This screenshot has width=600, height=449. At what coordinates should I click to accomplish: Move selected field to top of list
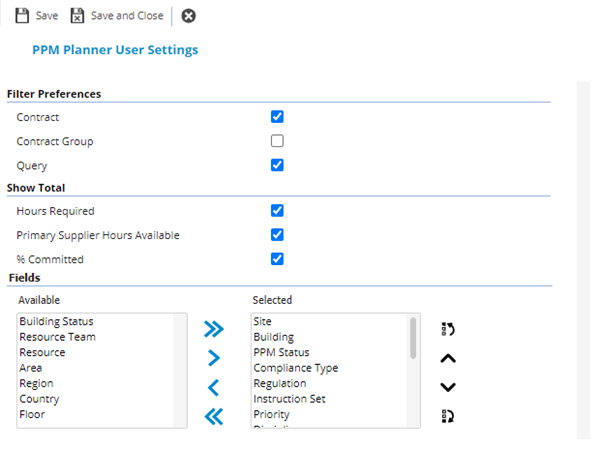coord(448,329)
